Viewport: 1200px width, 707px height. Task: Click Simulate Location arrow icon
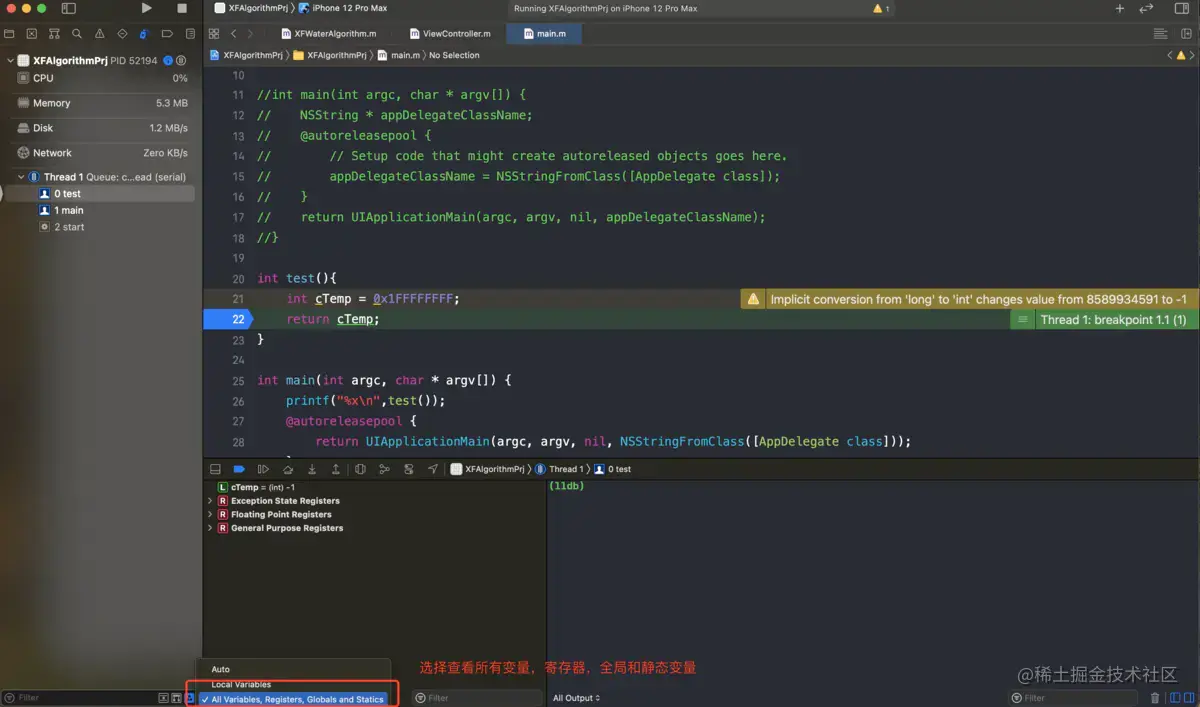(432, 469)
